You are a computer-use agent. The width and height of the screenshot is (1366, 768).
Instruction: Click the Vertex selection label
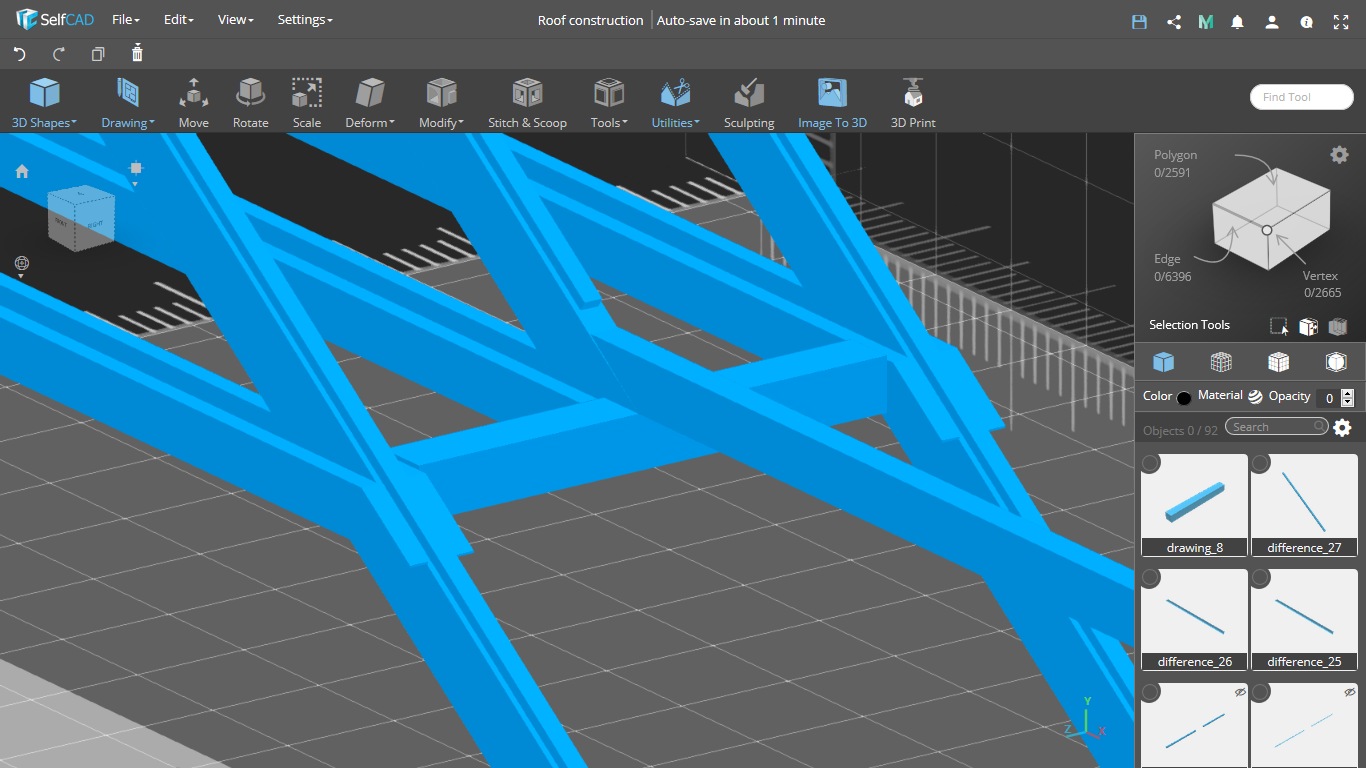coord(1322,275)
